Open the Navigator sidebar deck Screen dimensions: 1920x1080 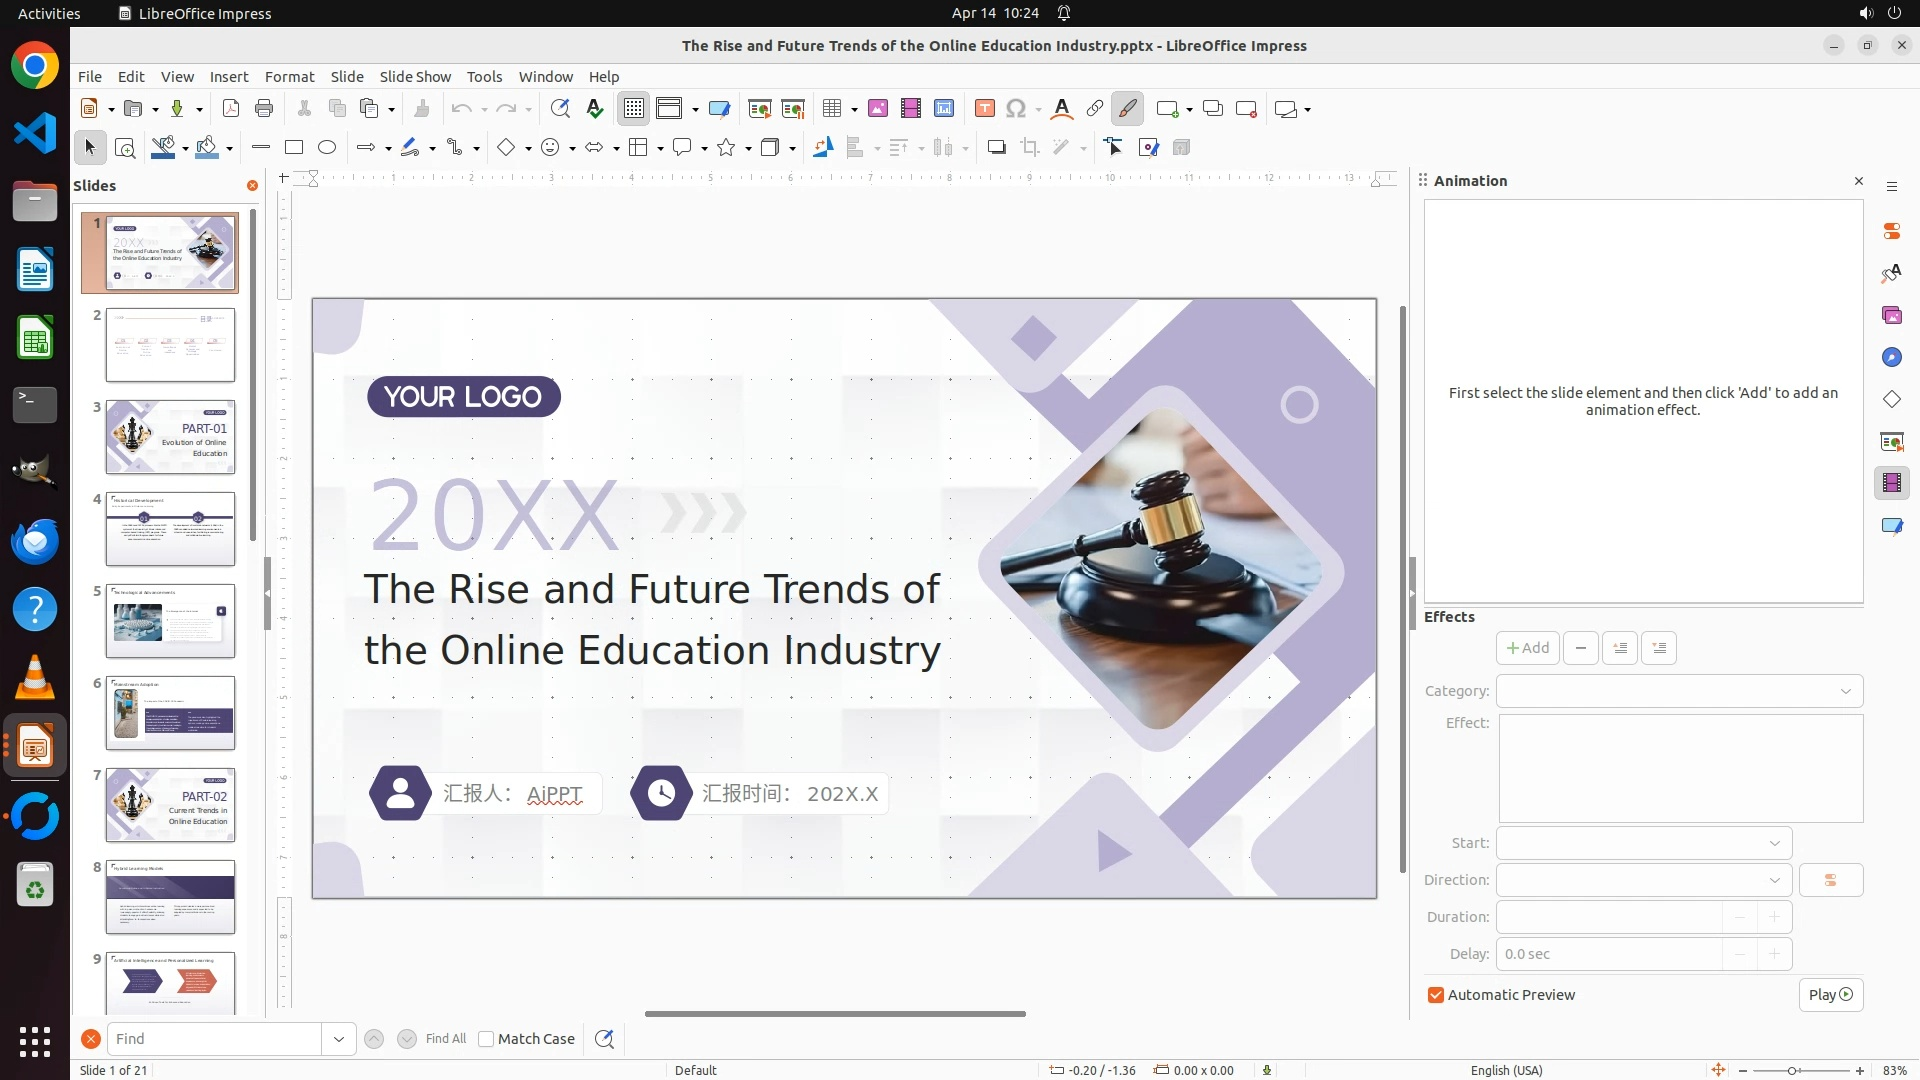(1891, 358)
